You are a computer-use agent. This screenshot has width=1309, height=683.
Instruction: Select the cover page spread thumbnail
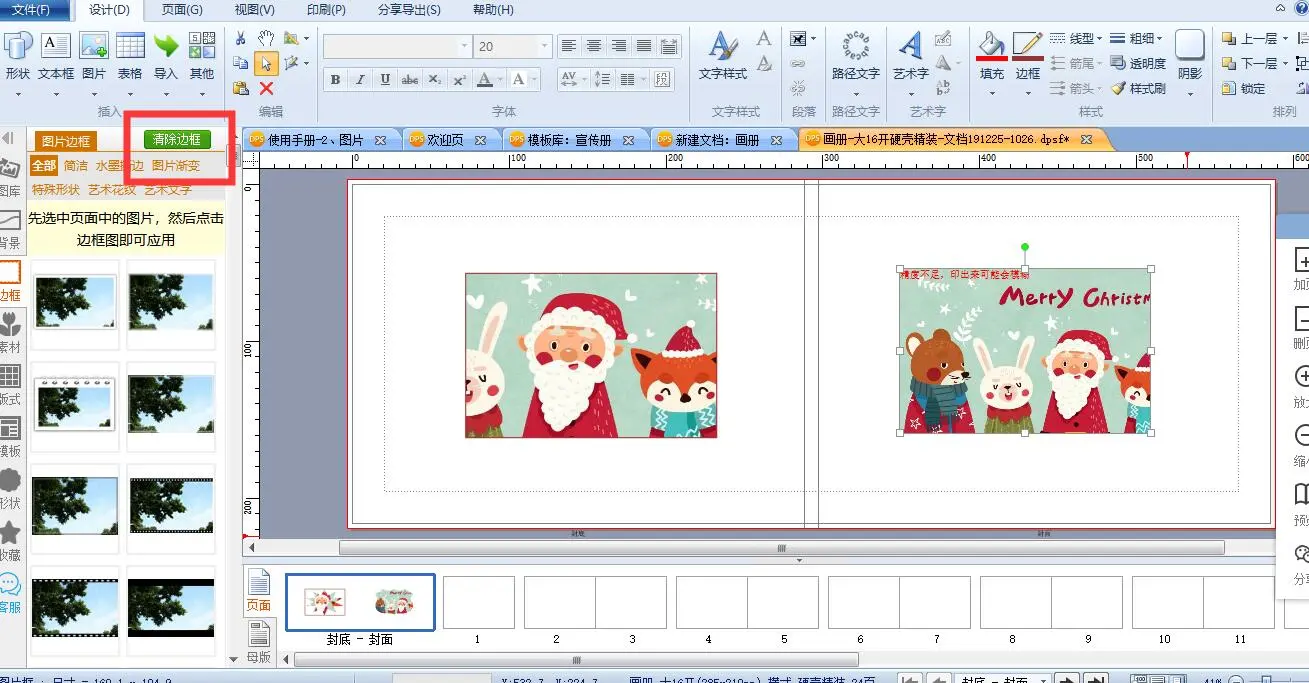coord(360,602)
